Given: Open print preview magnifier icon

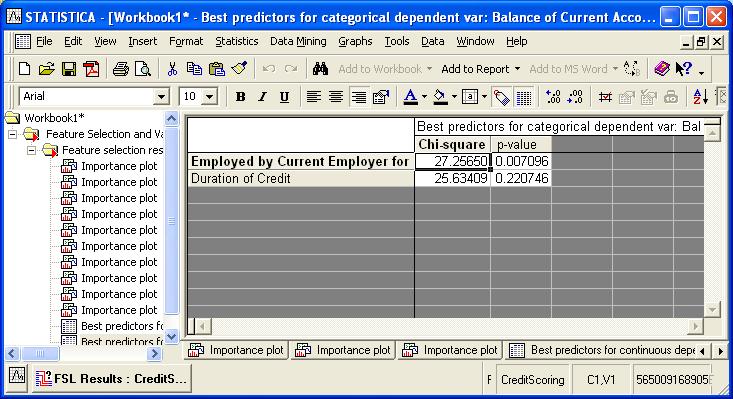Looking at the screenshot, I should coord(143,69).
